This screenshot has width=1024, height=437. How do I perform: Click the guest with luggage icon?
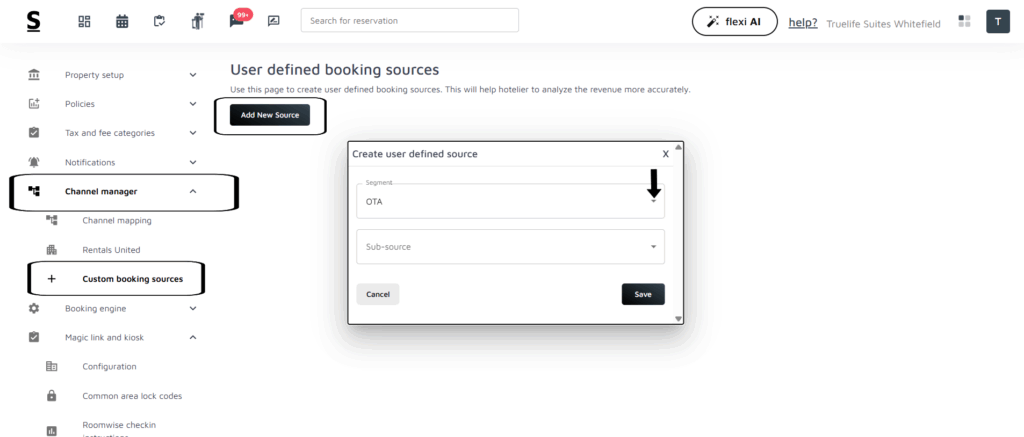click(x=197, y=21)
